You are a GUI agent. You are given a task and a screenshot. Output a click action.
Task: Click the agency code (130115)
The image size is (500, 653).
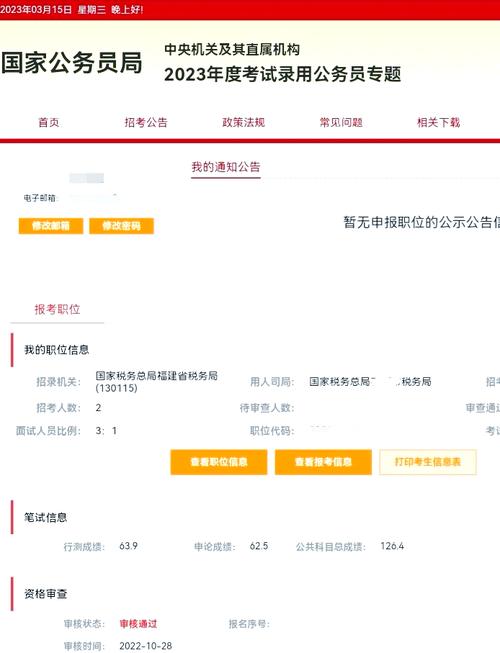click(x=116, y=388)
